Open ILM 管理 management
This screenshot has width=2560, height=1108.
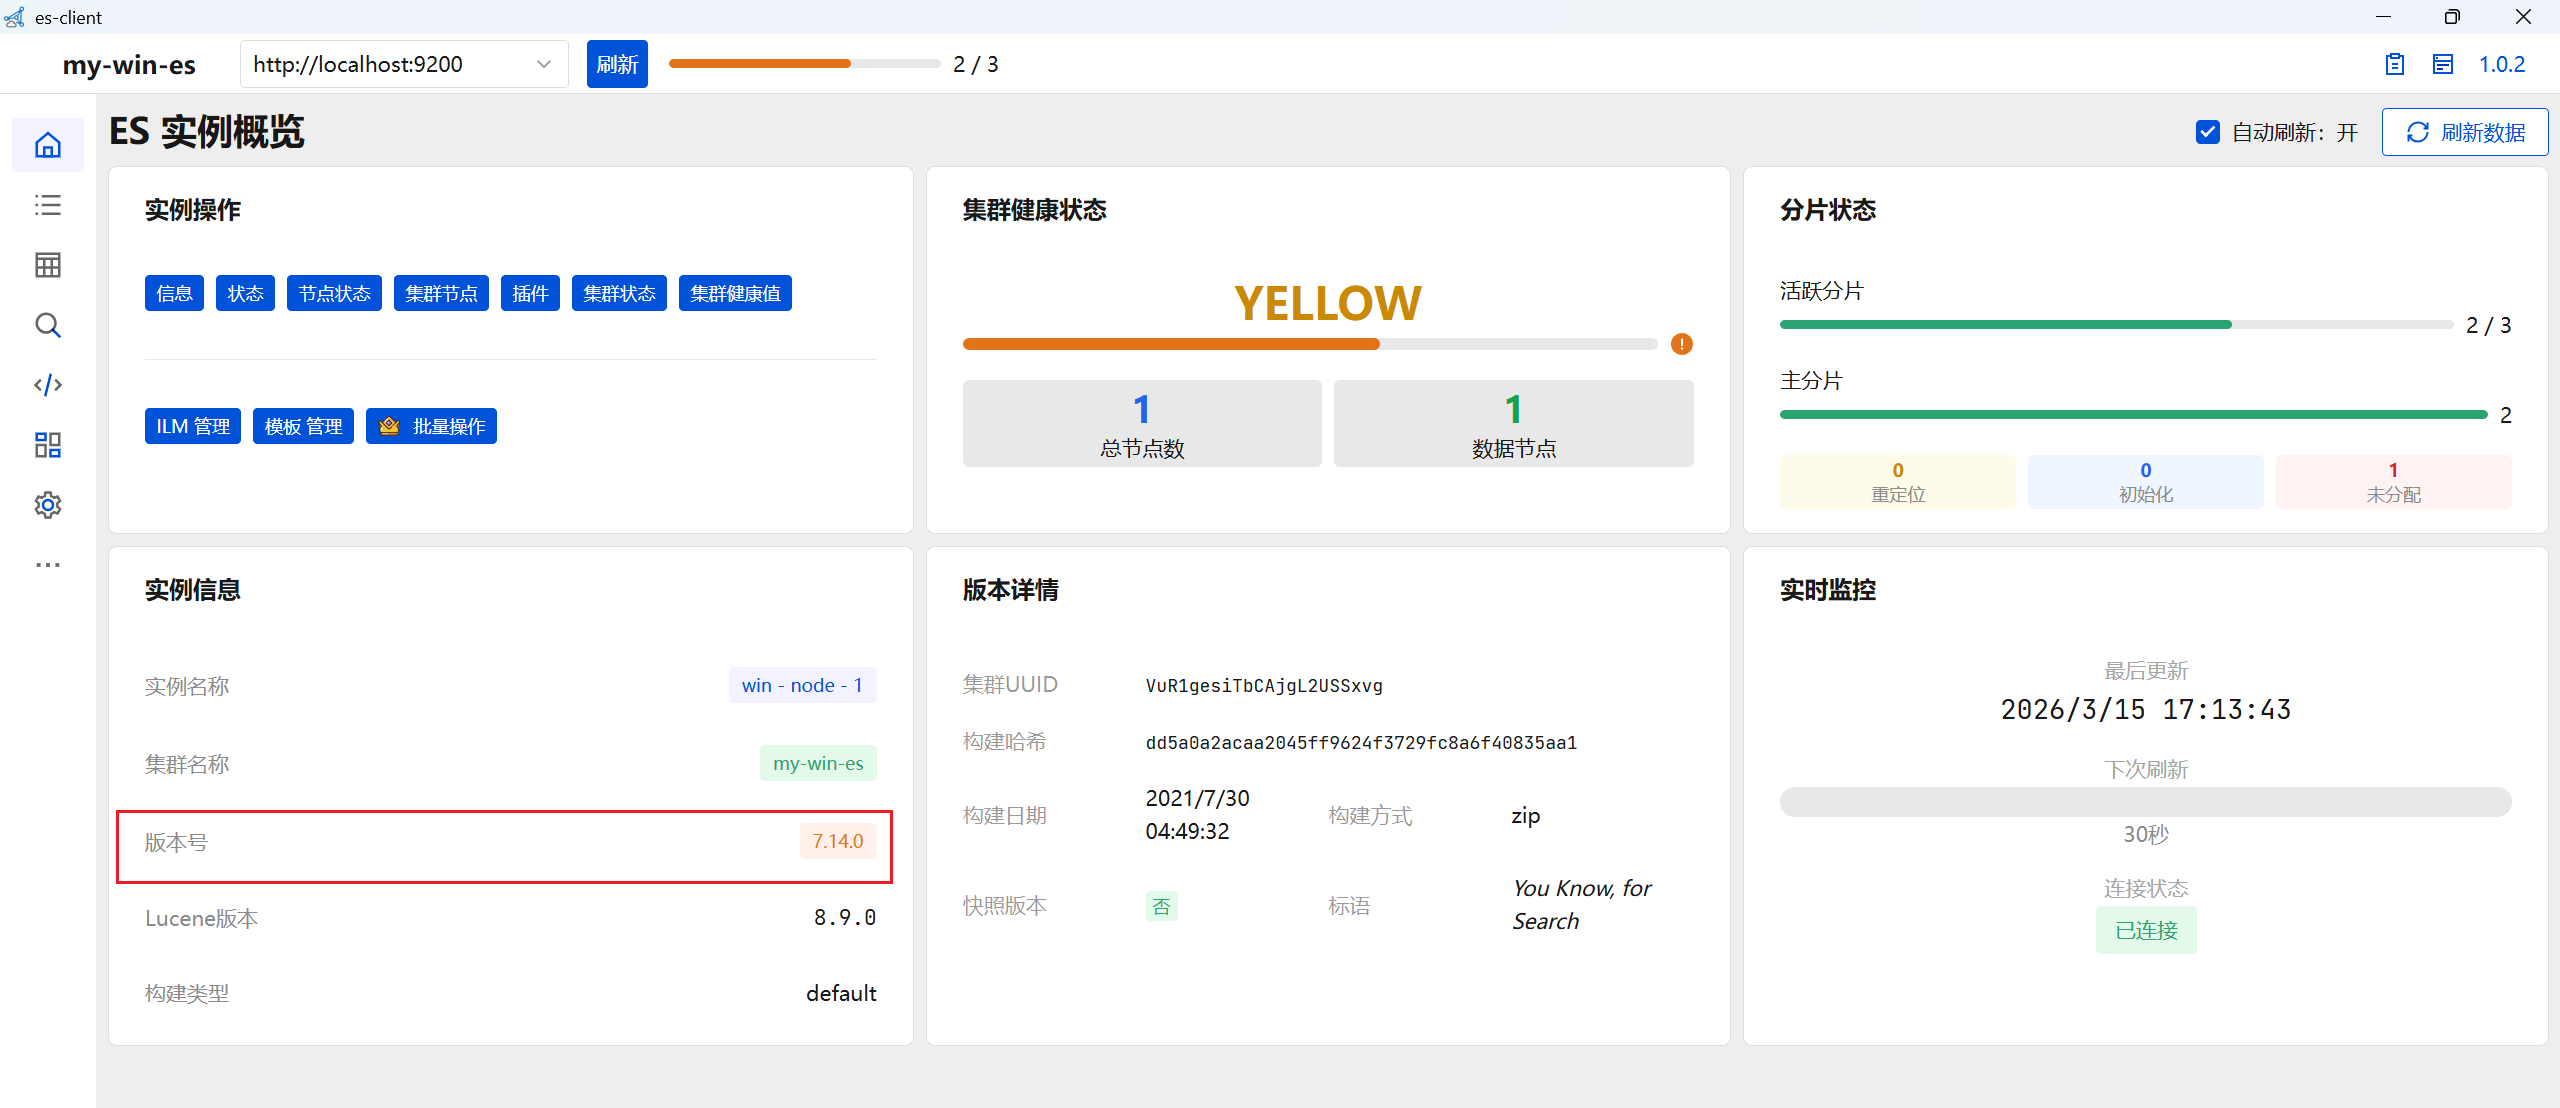point(192,426)
